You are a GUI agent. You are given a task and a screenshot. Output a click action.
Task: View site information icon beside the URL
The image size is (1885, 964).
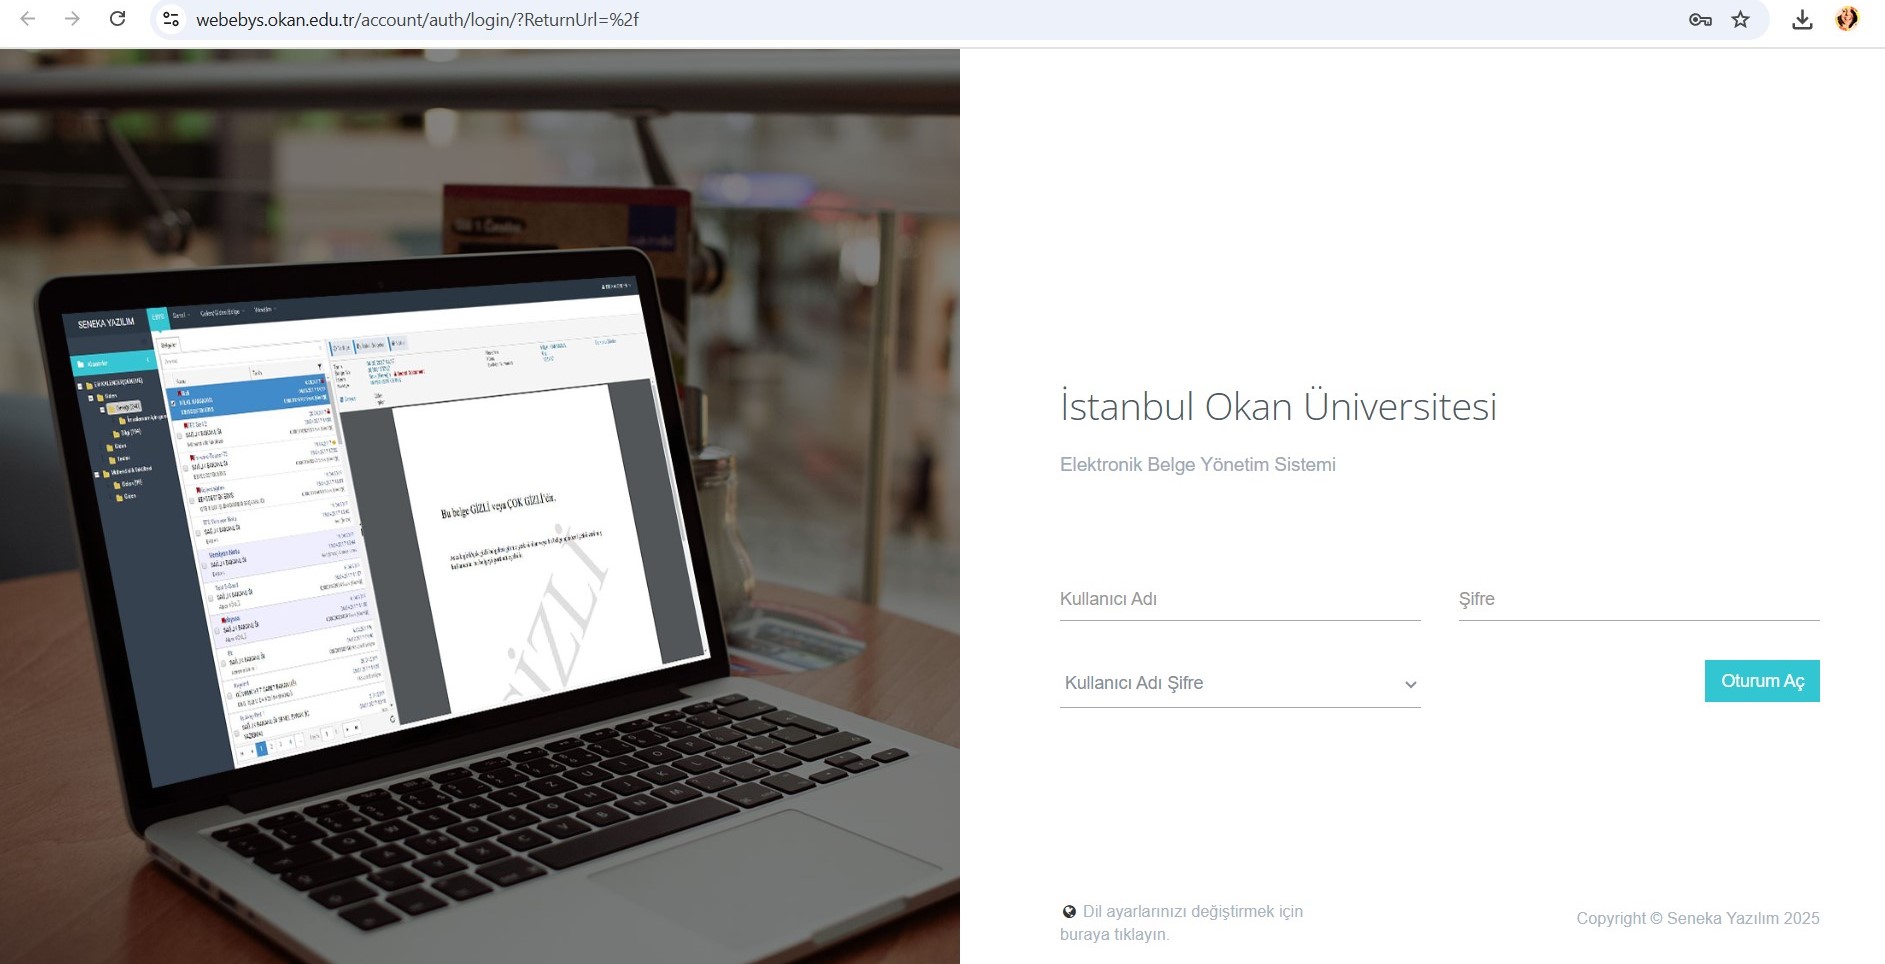coord(171,19)
